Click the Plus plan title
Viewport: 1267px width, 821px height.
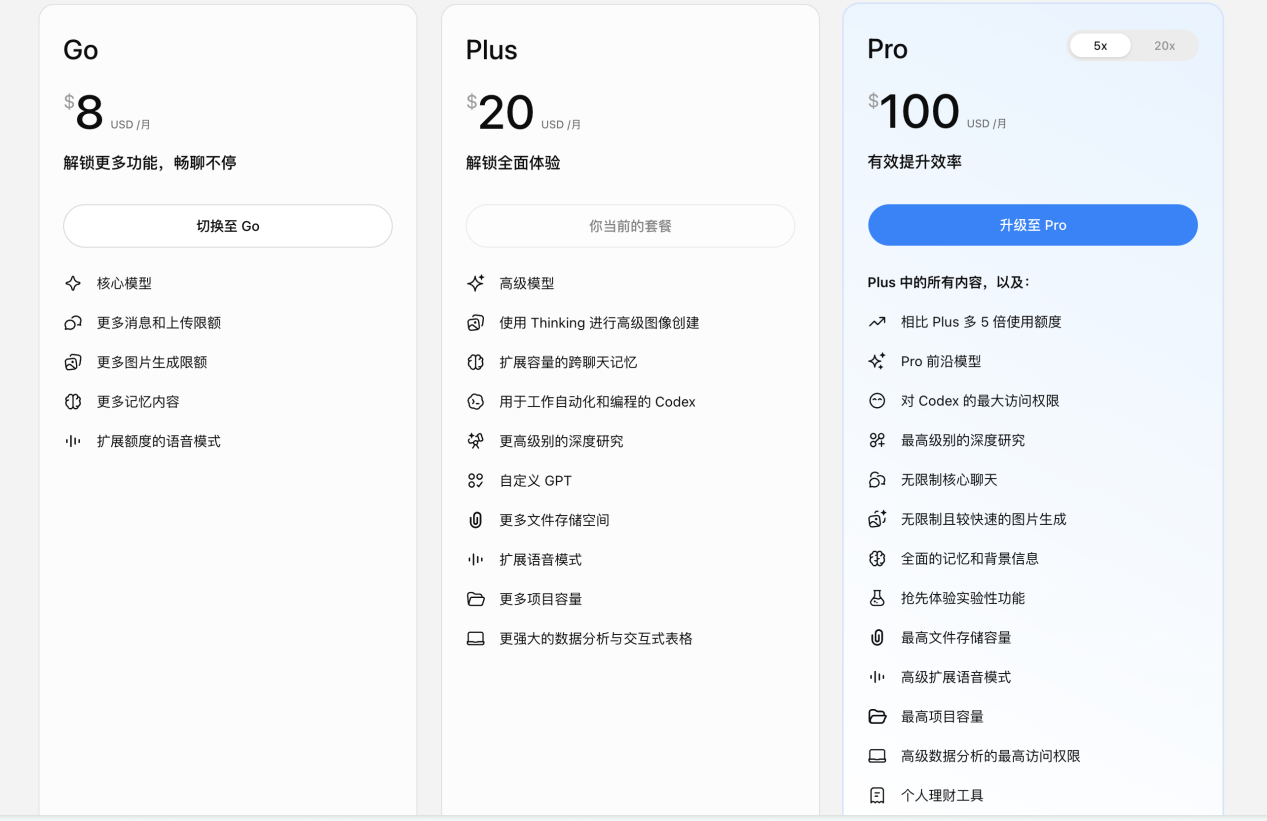click(x=492, y=50)
